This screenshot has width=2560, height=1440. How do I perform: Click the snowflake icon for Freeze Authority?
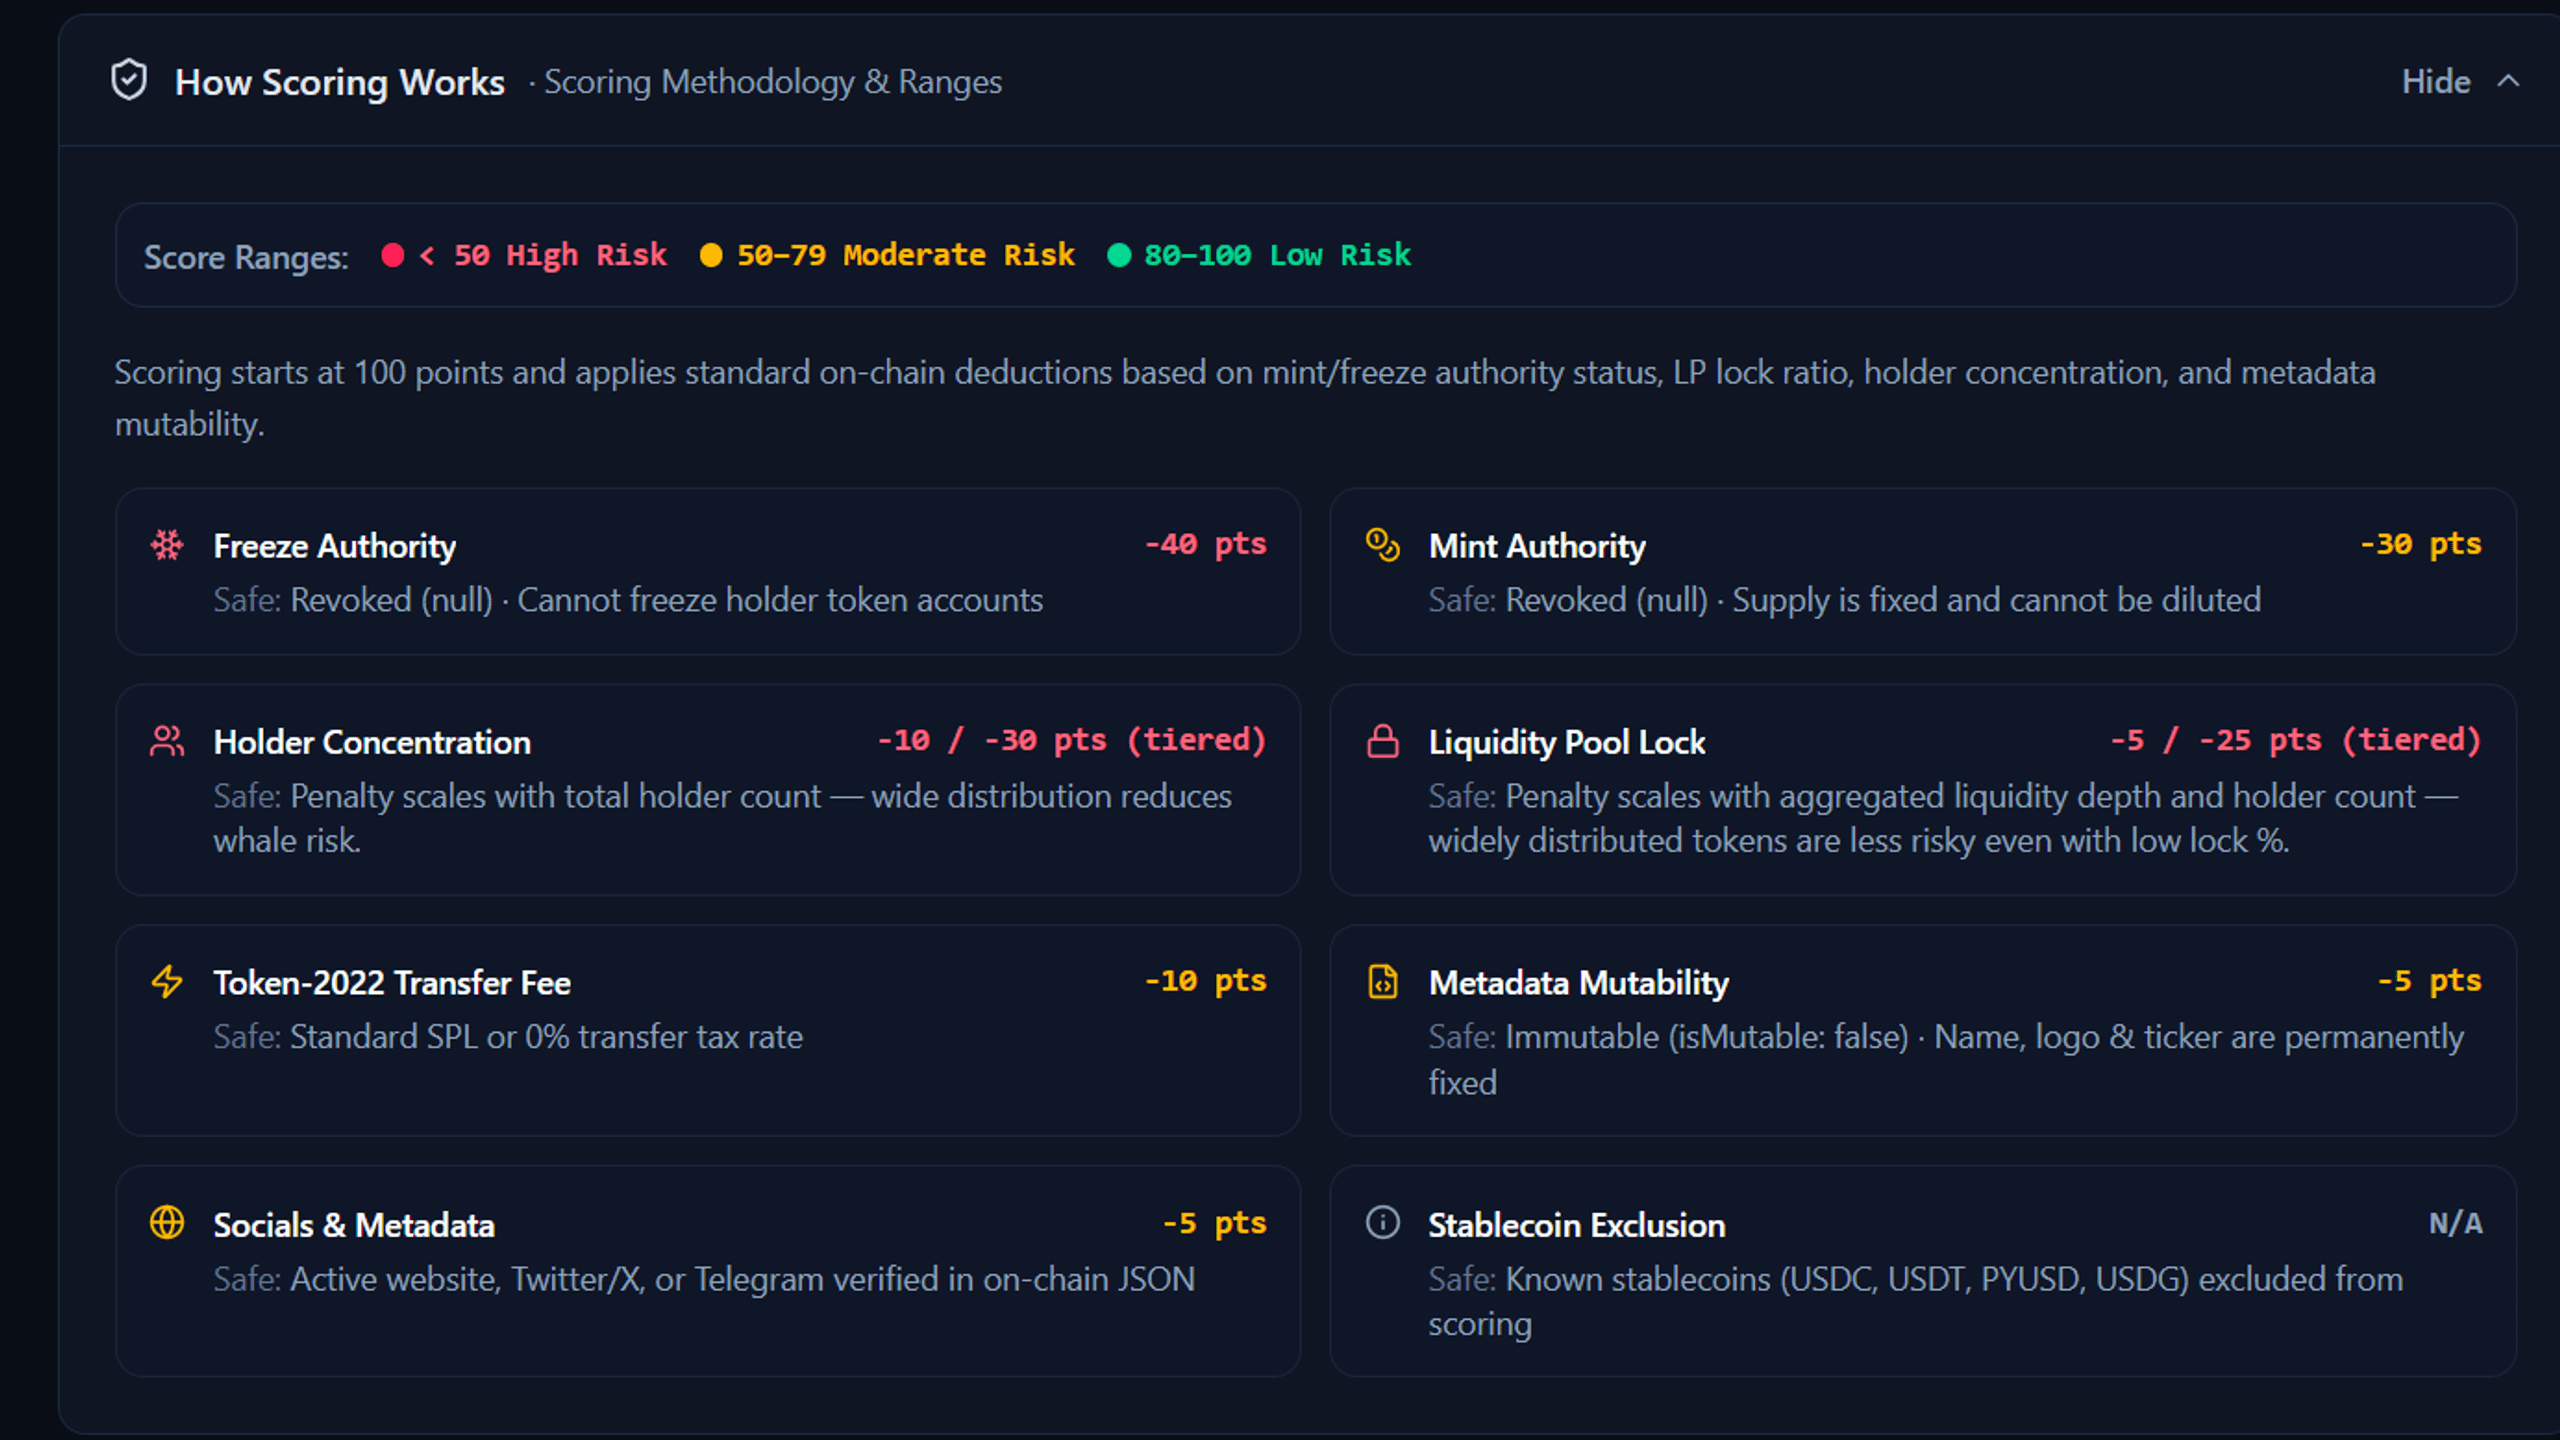[167, 545]
